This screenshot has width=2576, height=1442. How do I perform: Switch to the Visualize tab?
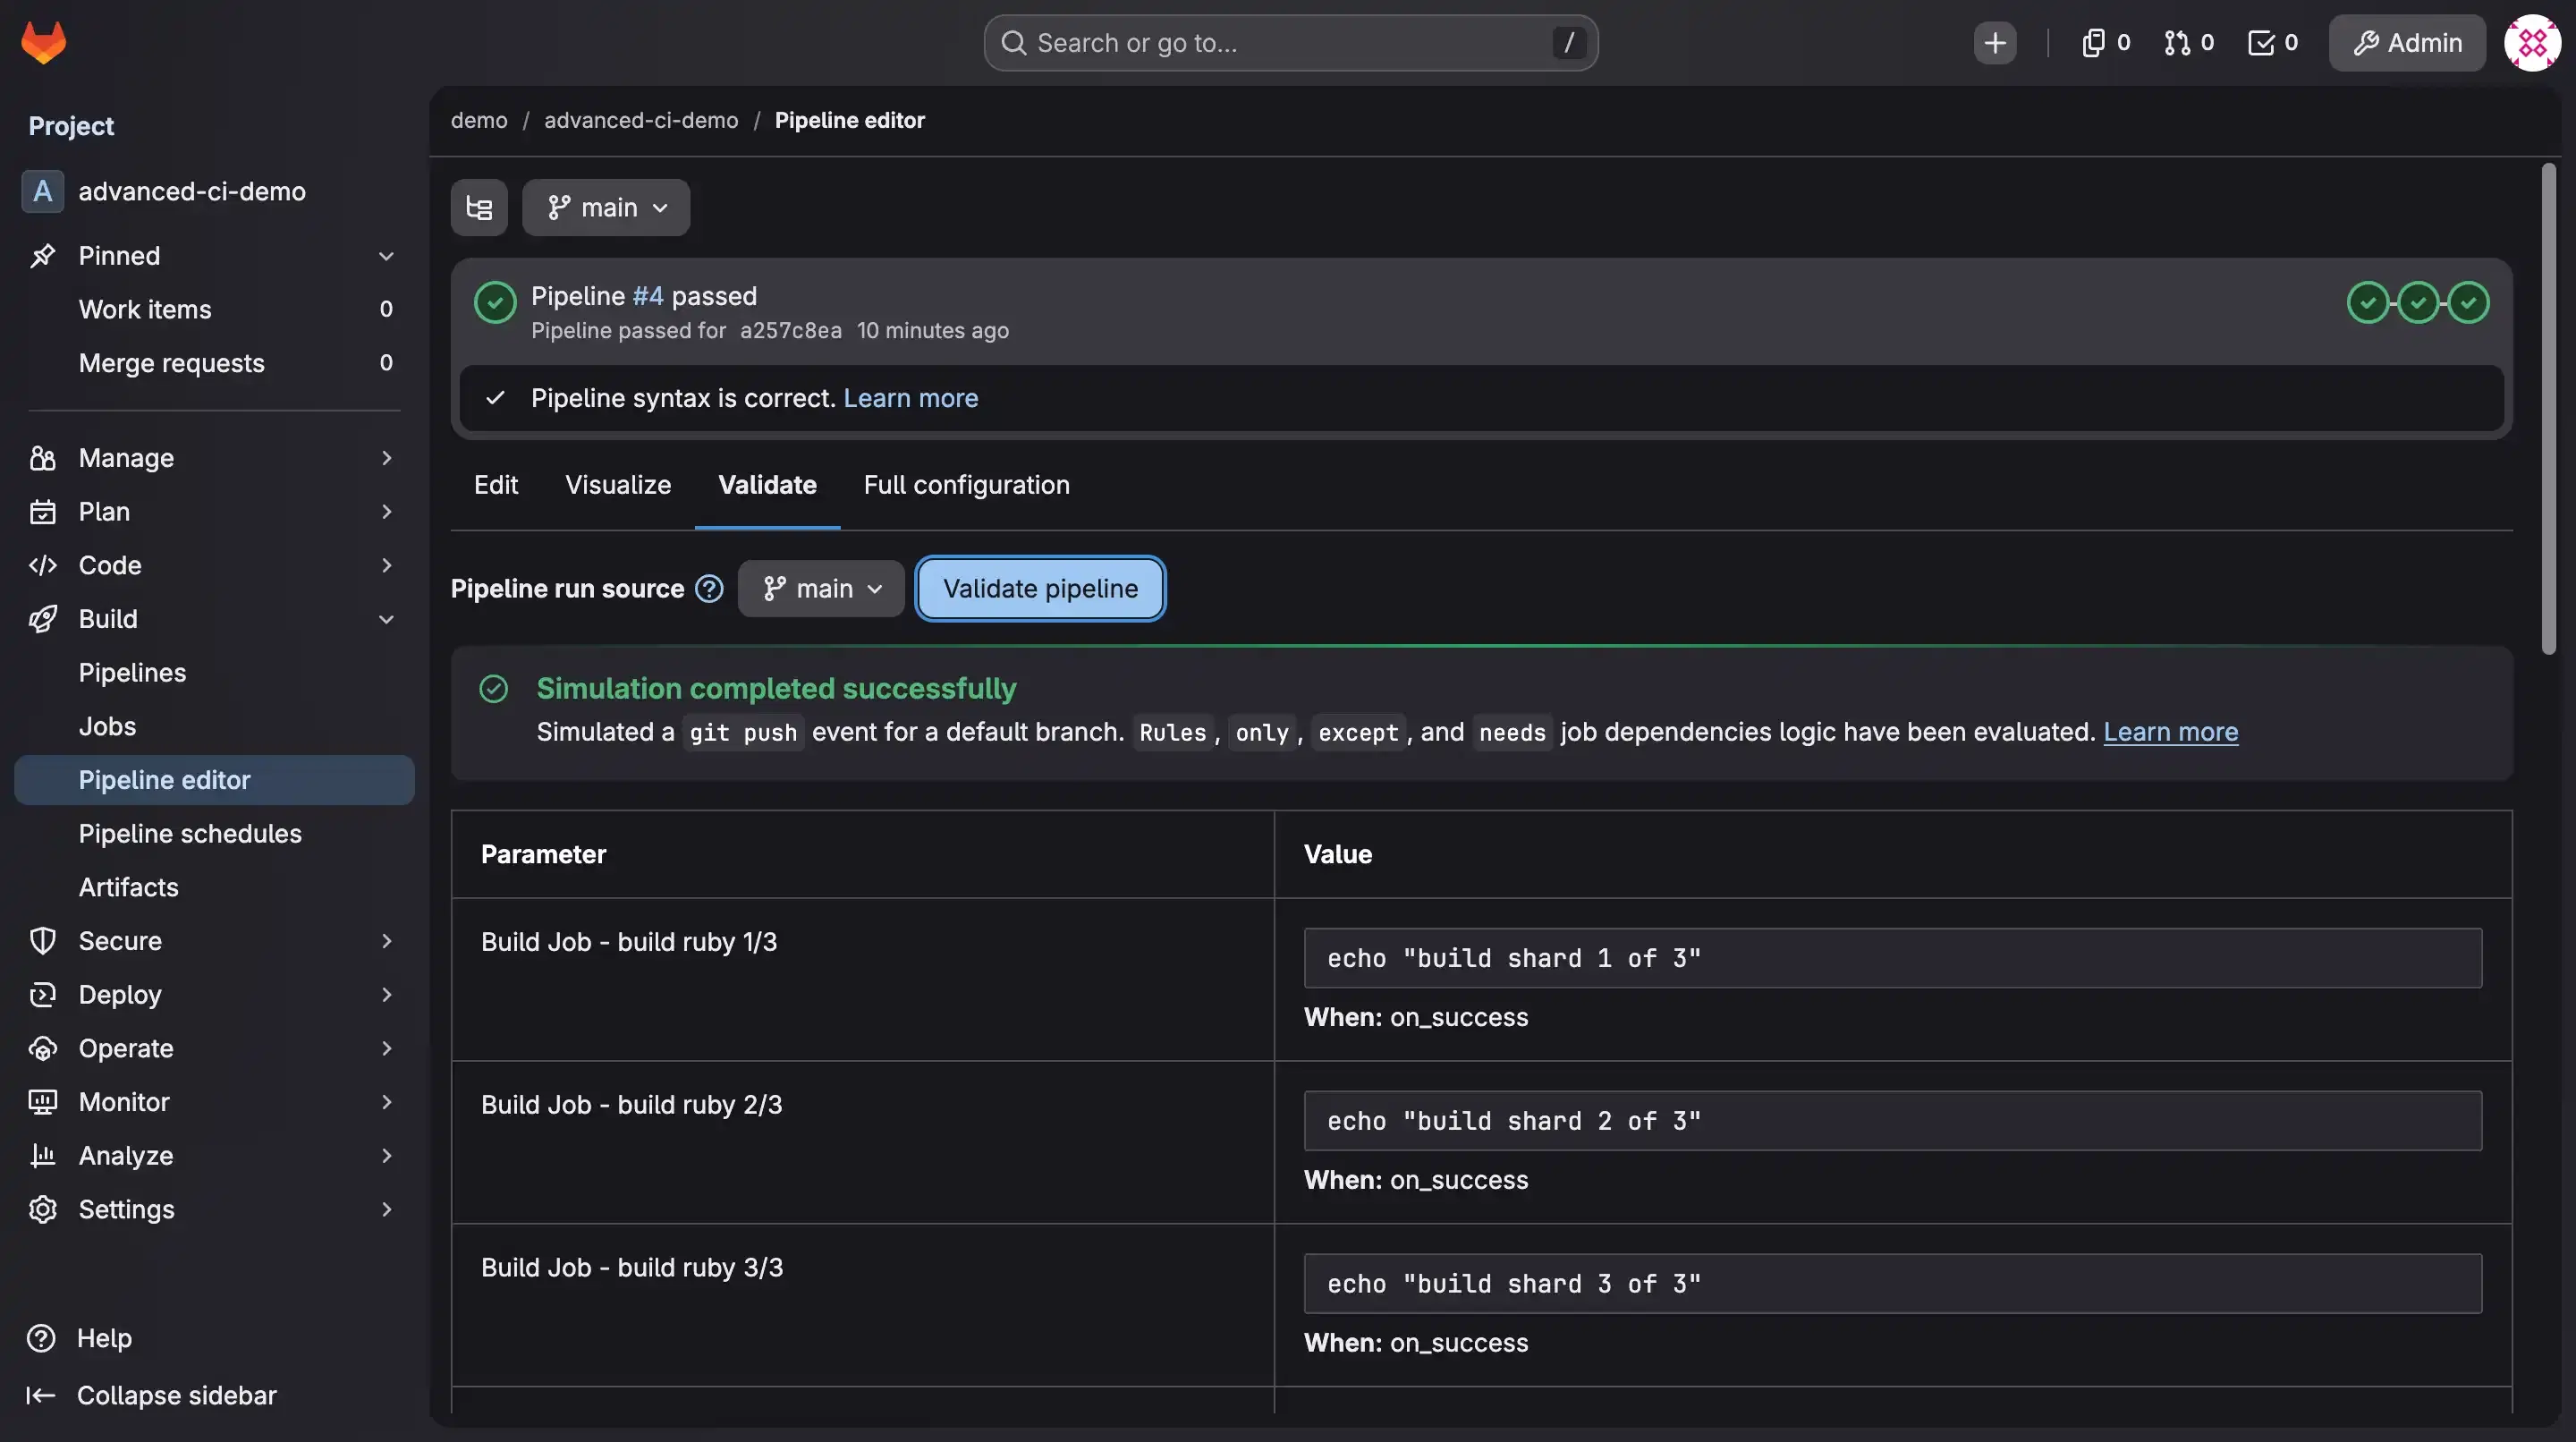[x=618, y=485]
